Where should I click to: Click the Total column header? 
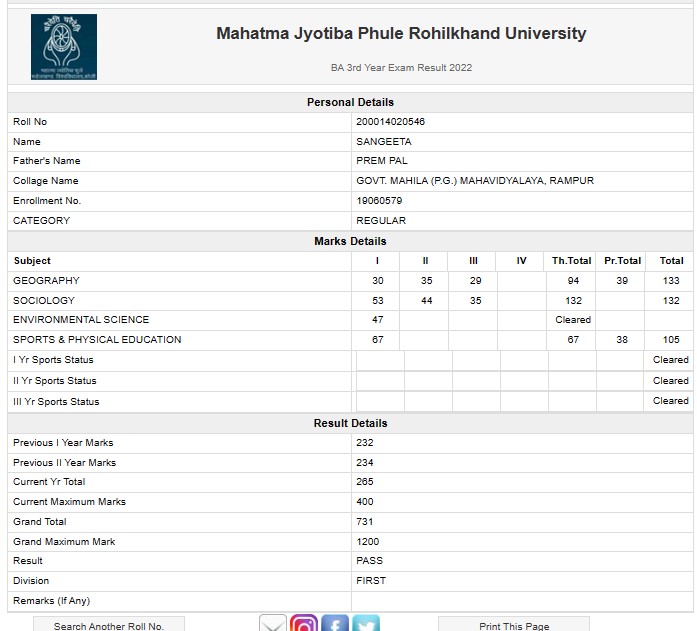pos(671,261)
